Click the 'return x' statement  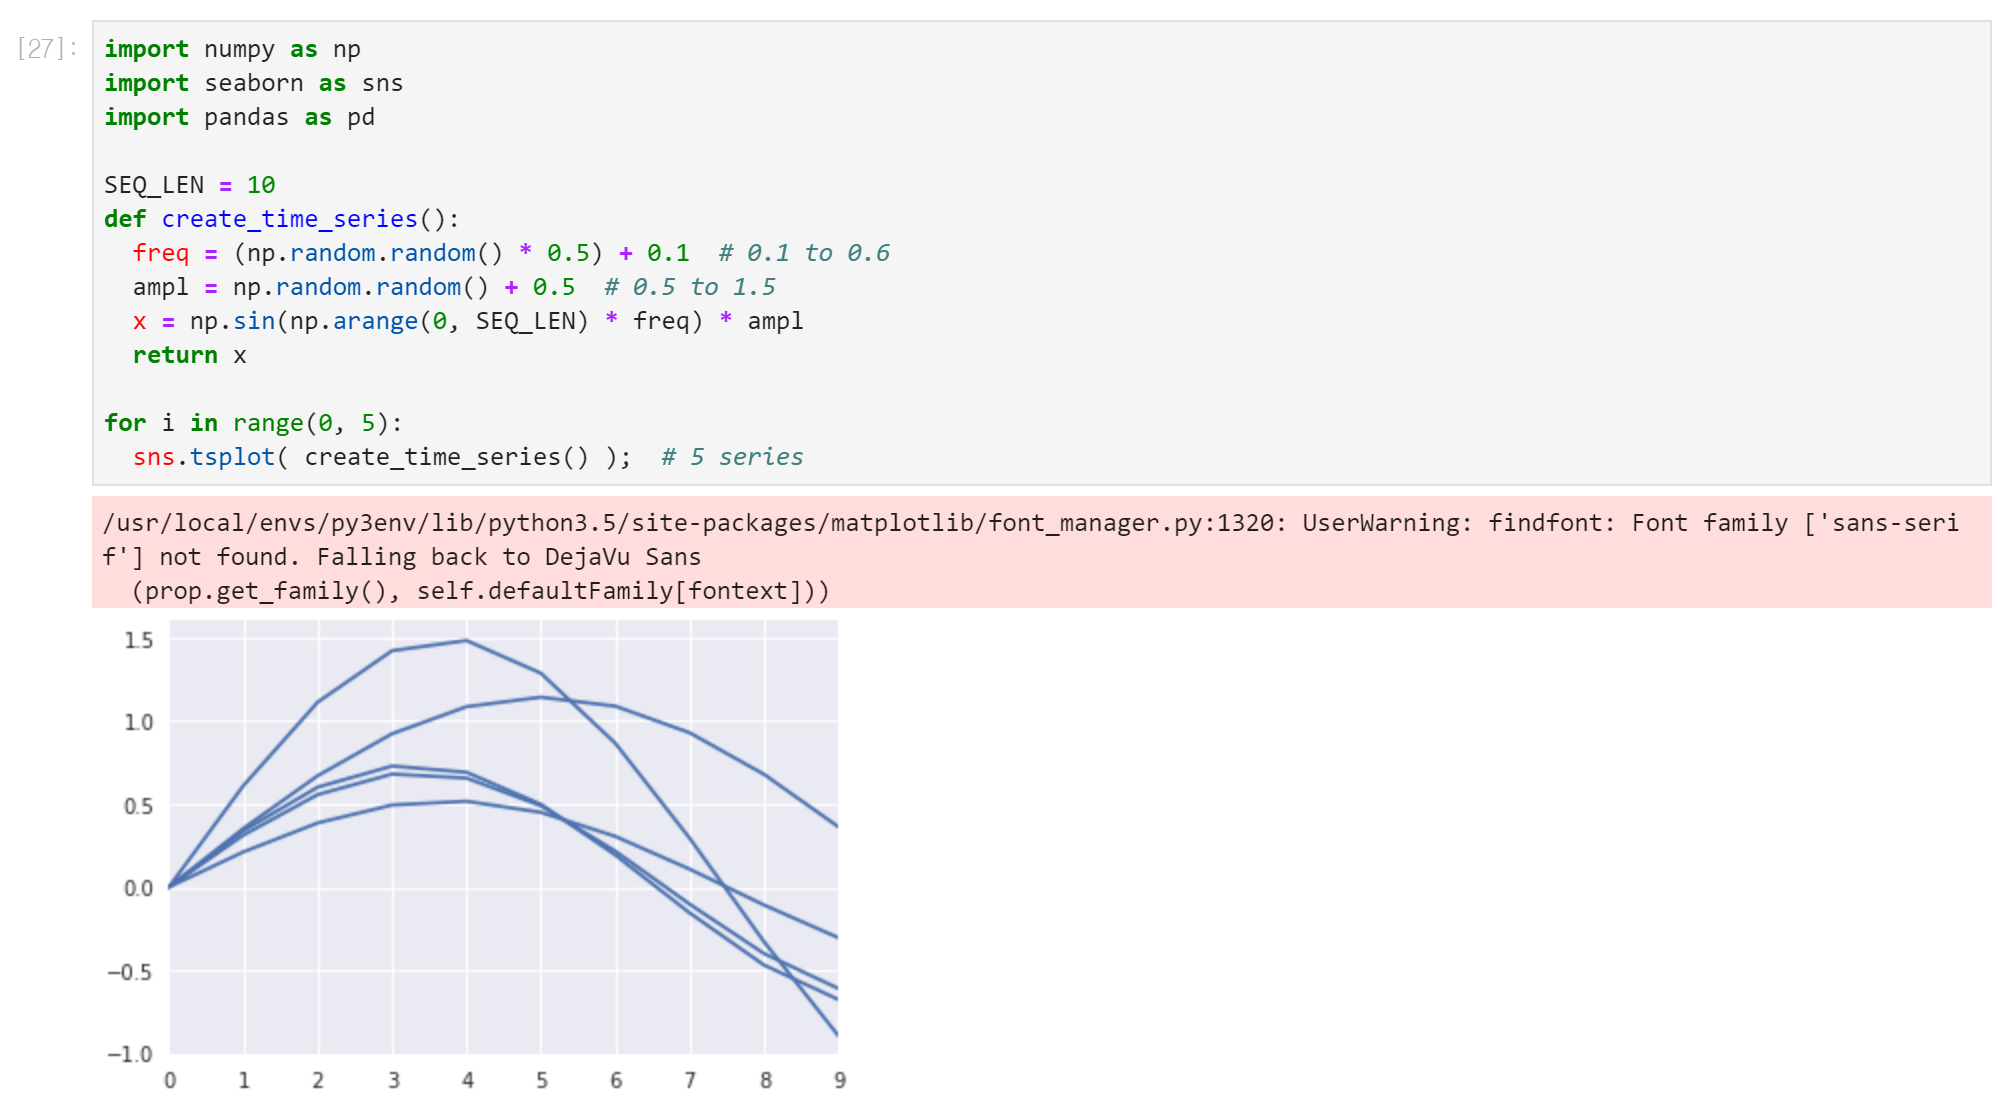[189, 355]
